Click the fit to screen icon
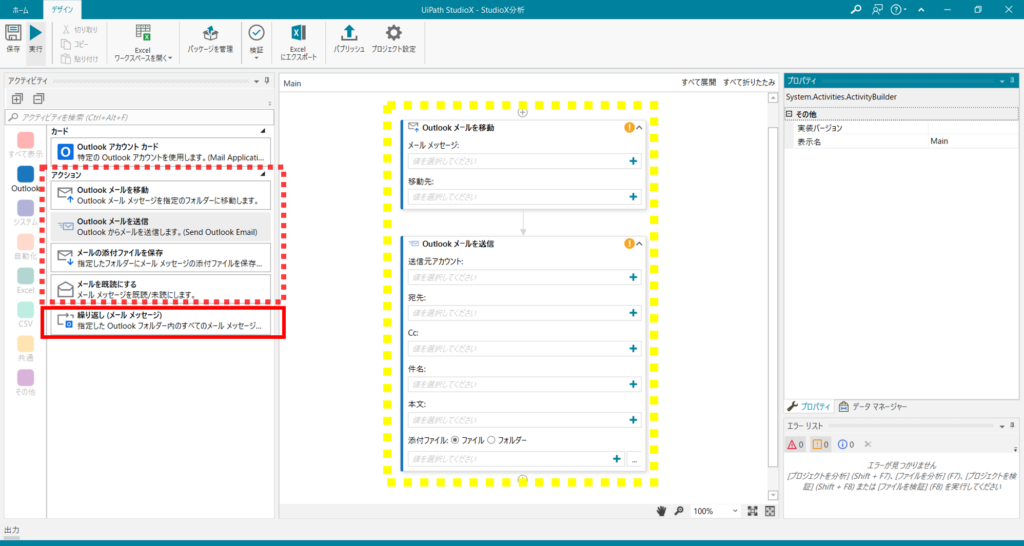This screenshot has width=1024, height=546. coord(753,511)
